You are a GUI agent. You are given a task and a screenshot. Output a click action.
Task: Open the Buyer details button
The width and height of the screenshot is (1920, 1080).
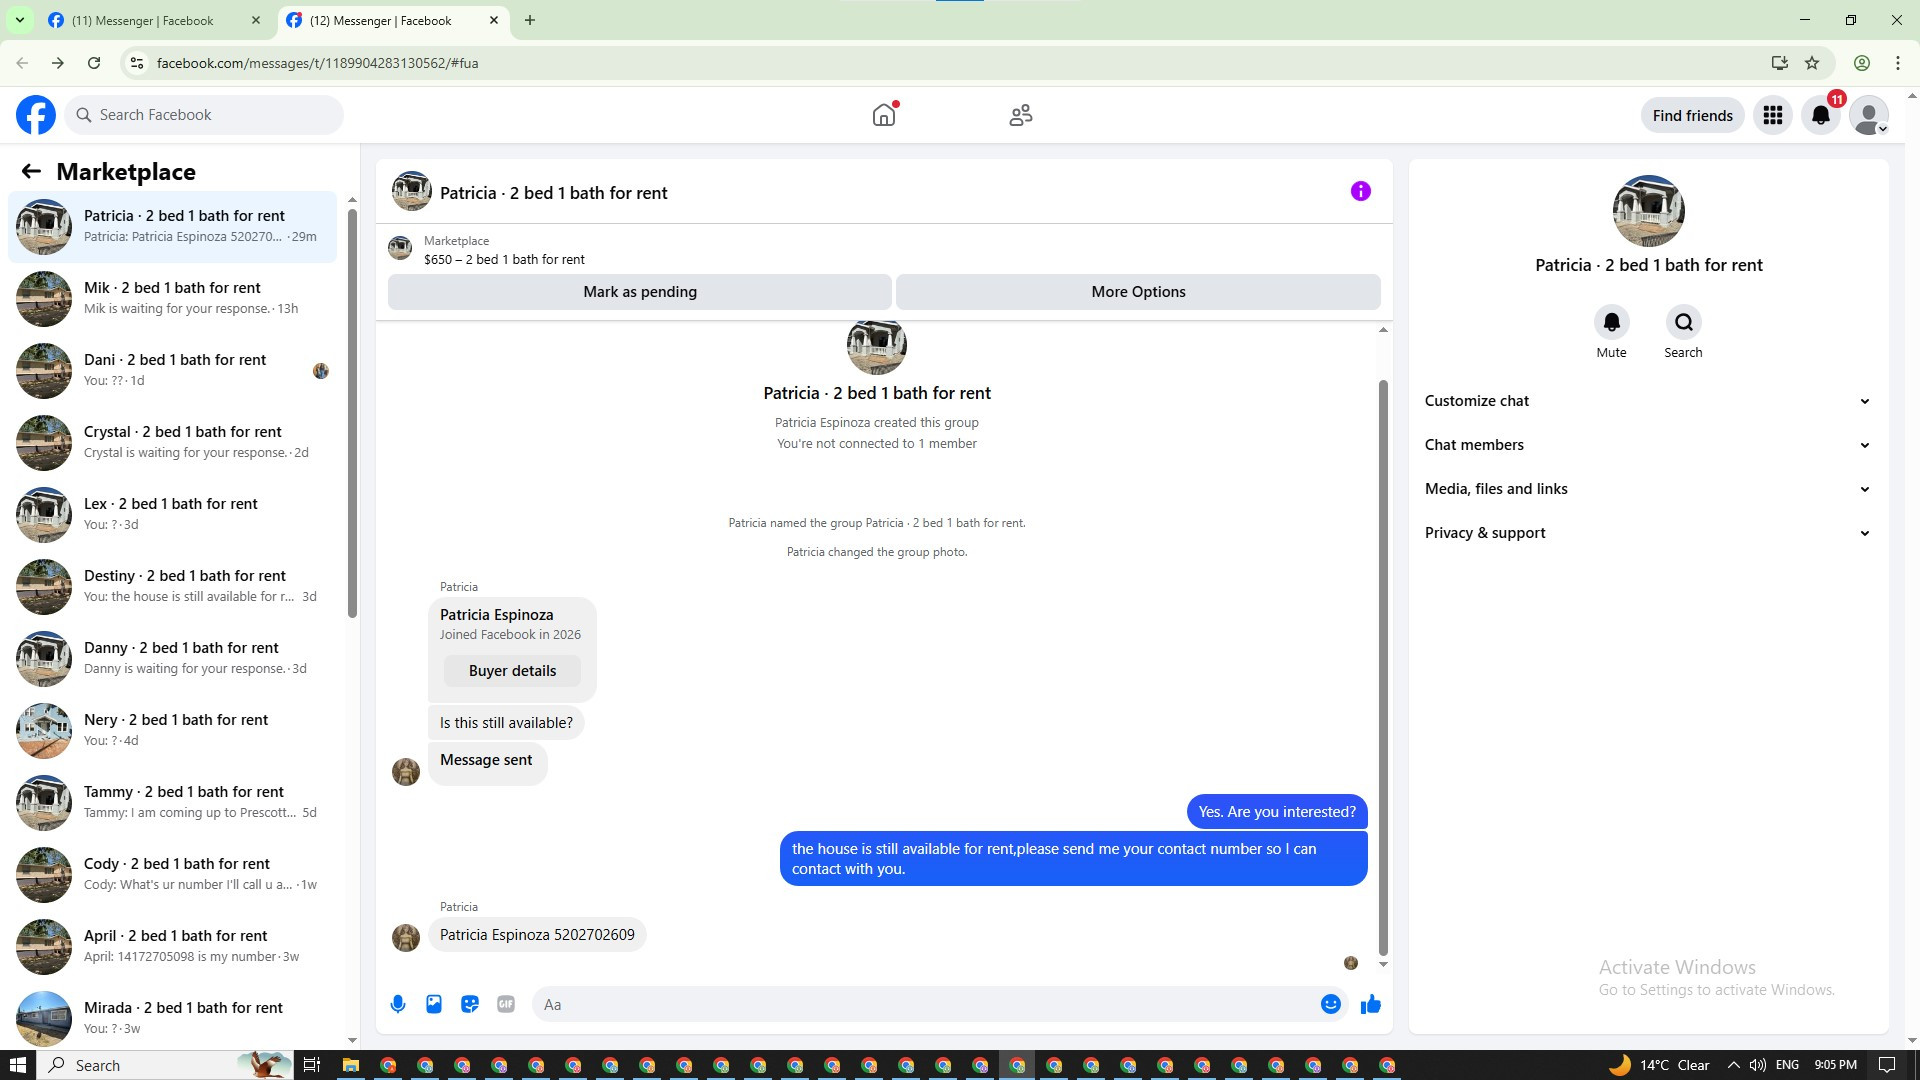click(x=512, y=671)
